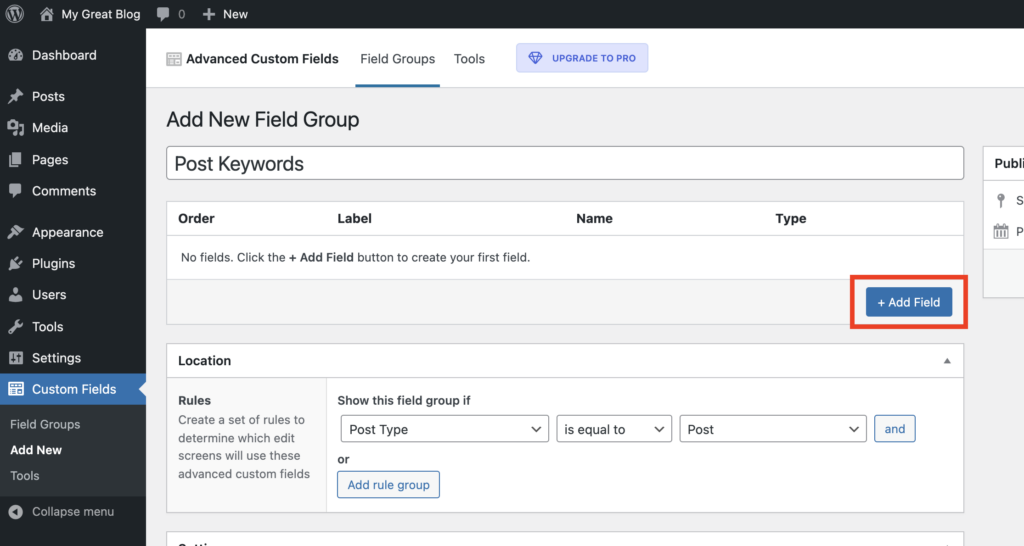Click the Location panel title
Image resolution: width=1024 pixels, height=546 pixels.
point(204,361)
